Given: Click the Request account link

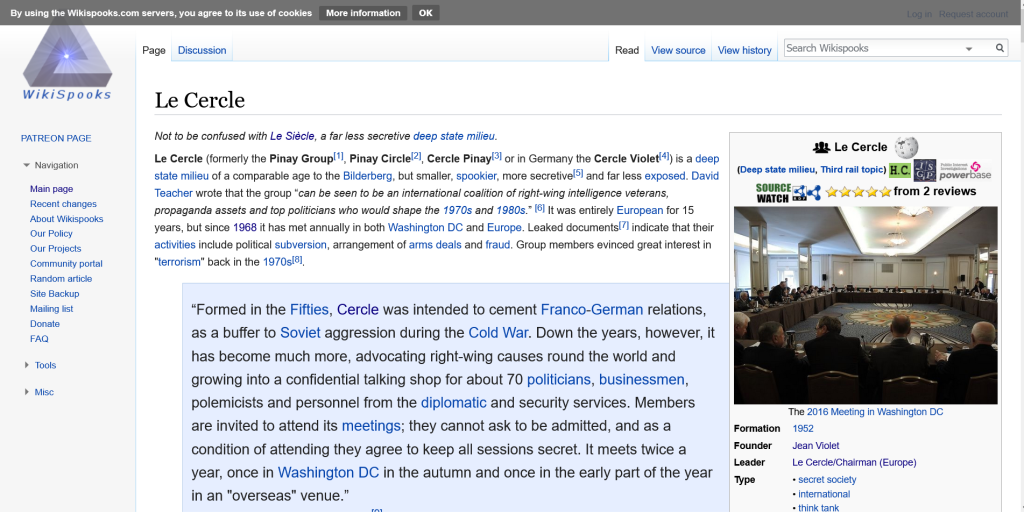Looking at the screenshot, I should (x=973, y=14).
